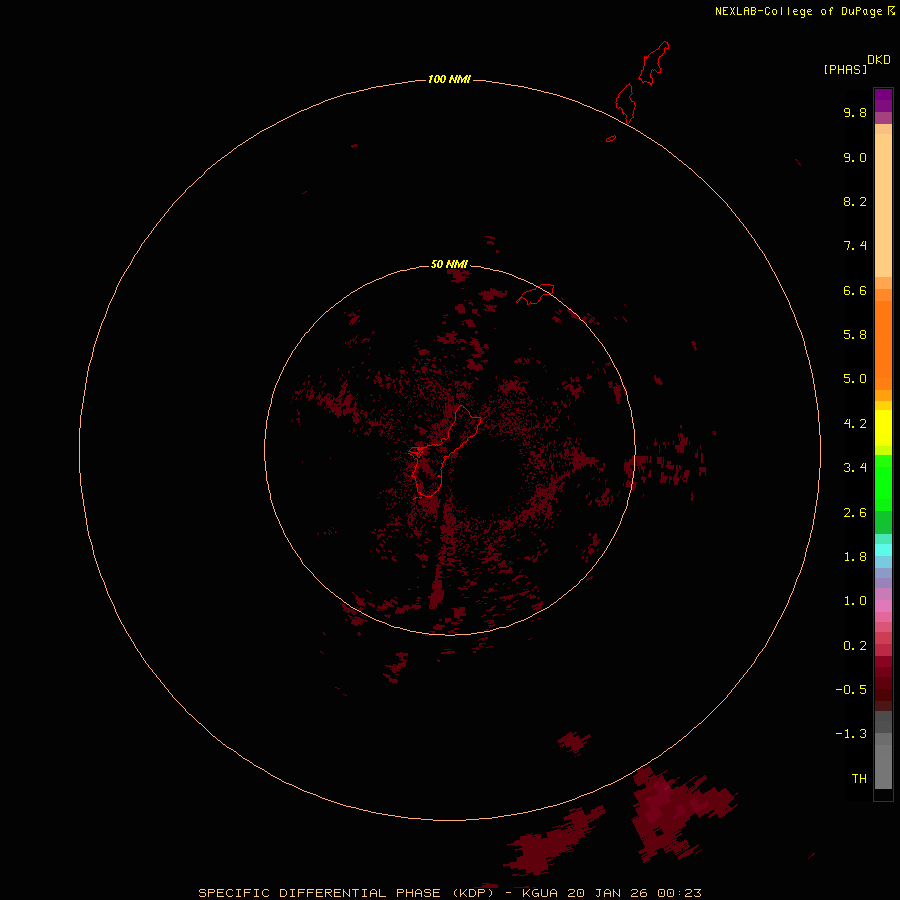The width and height of the screenshot is (900, 900).
Task: Select the 50 NMI range ring label
Action: pyautogui.click(x=449, y=264)
